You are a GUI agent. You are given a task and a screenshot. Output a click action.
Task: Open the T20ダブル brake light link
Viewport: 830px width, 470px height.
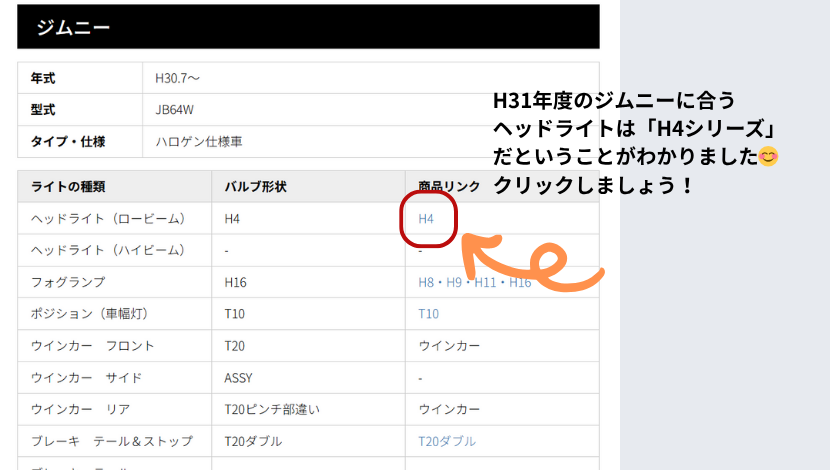(x=446, y=441)
